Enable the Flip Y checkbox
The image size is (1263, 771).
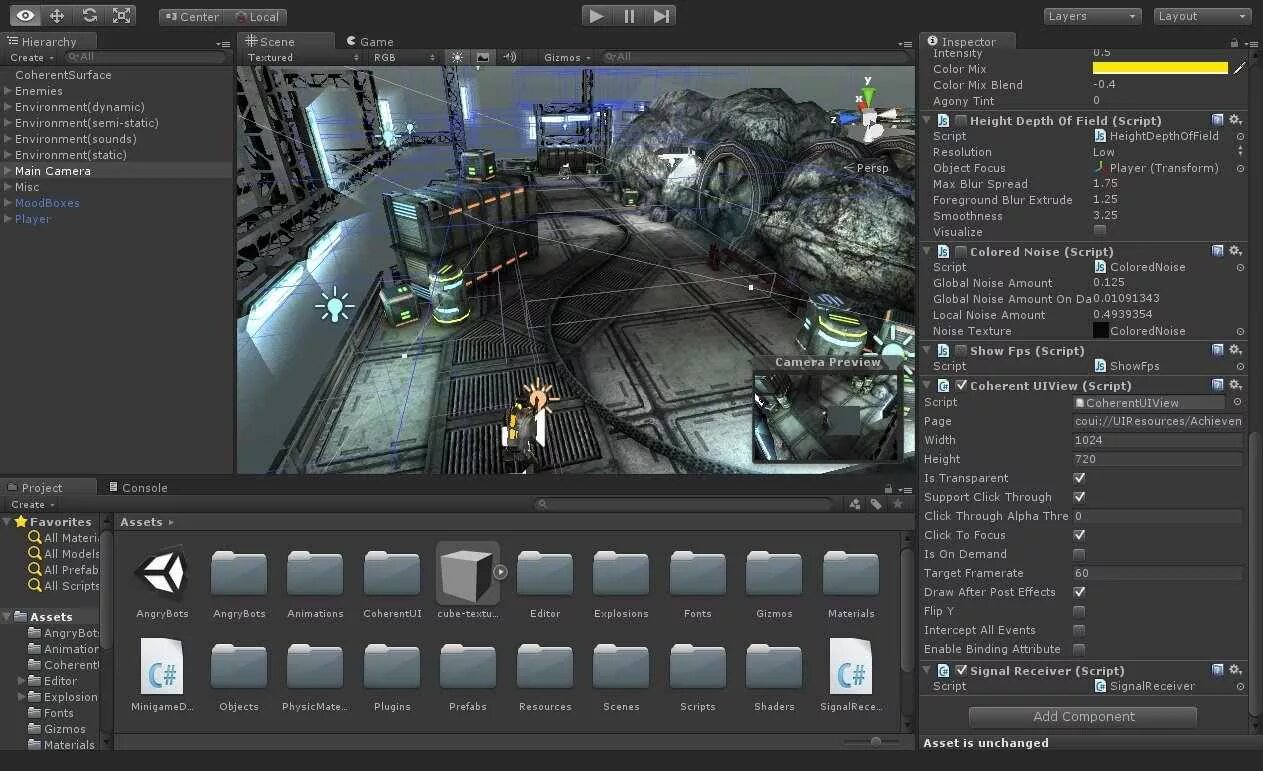1078,611
